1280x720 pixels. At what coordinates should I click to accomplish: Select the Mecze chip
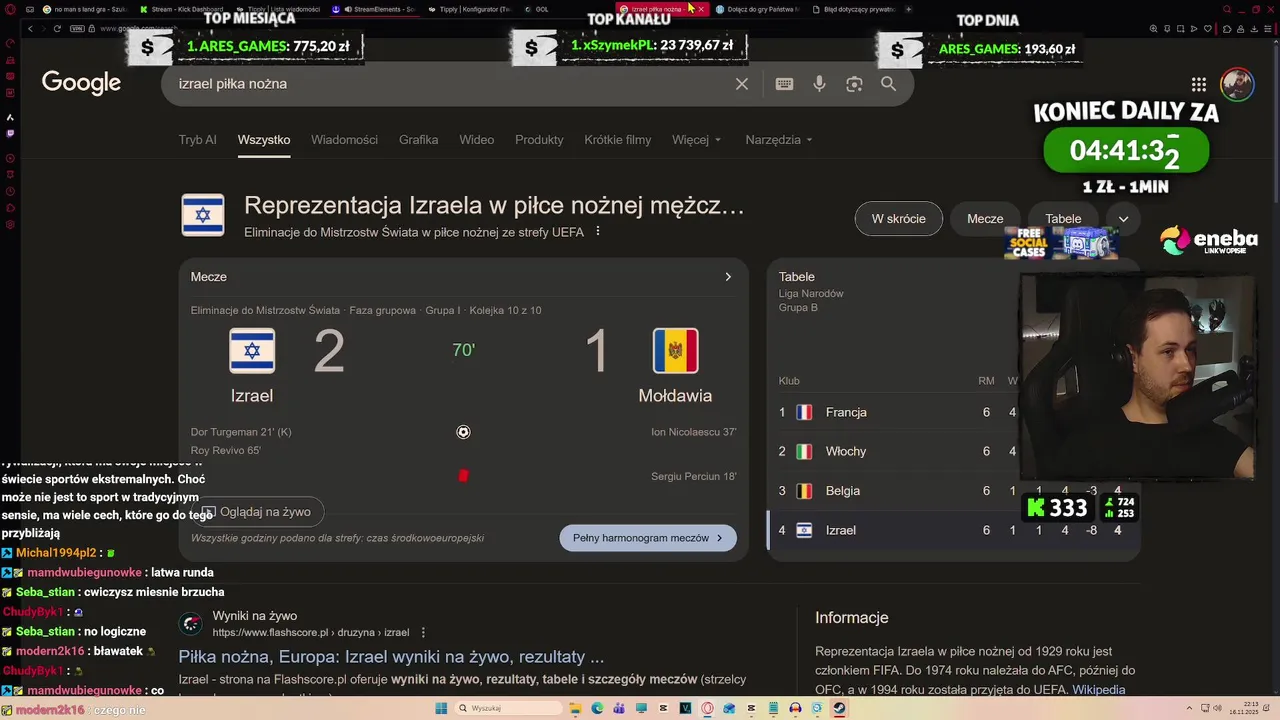pyautogui.click(x=985, y=219)
